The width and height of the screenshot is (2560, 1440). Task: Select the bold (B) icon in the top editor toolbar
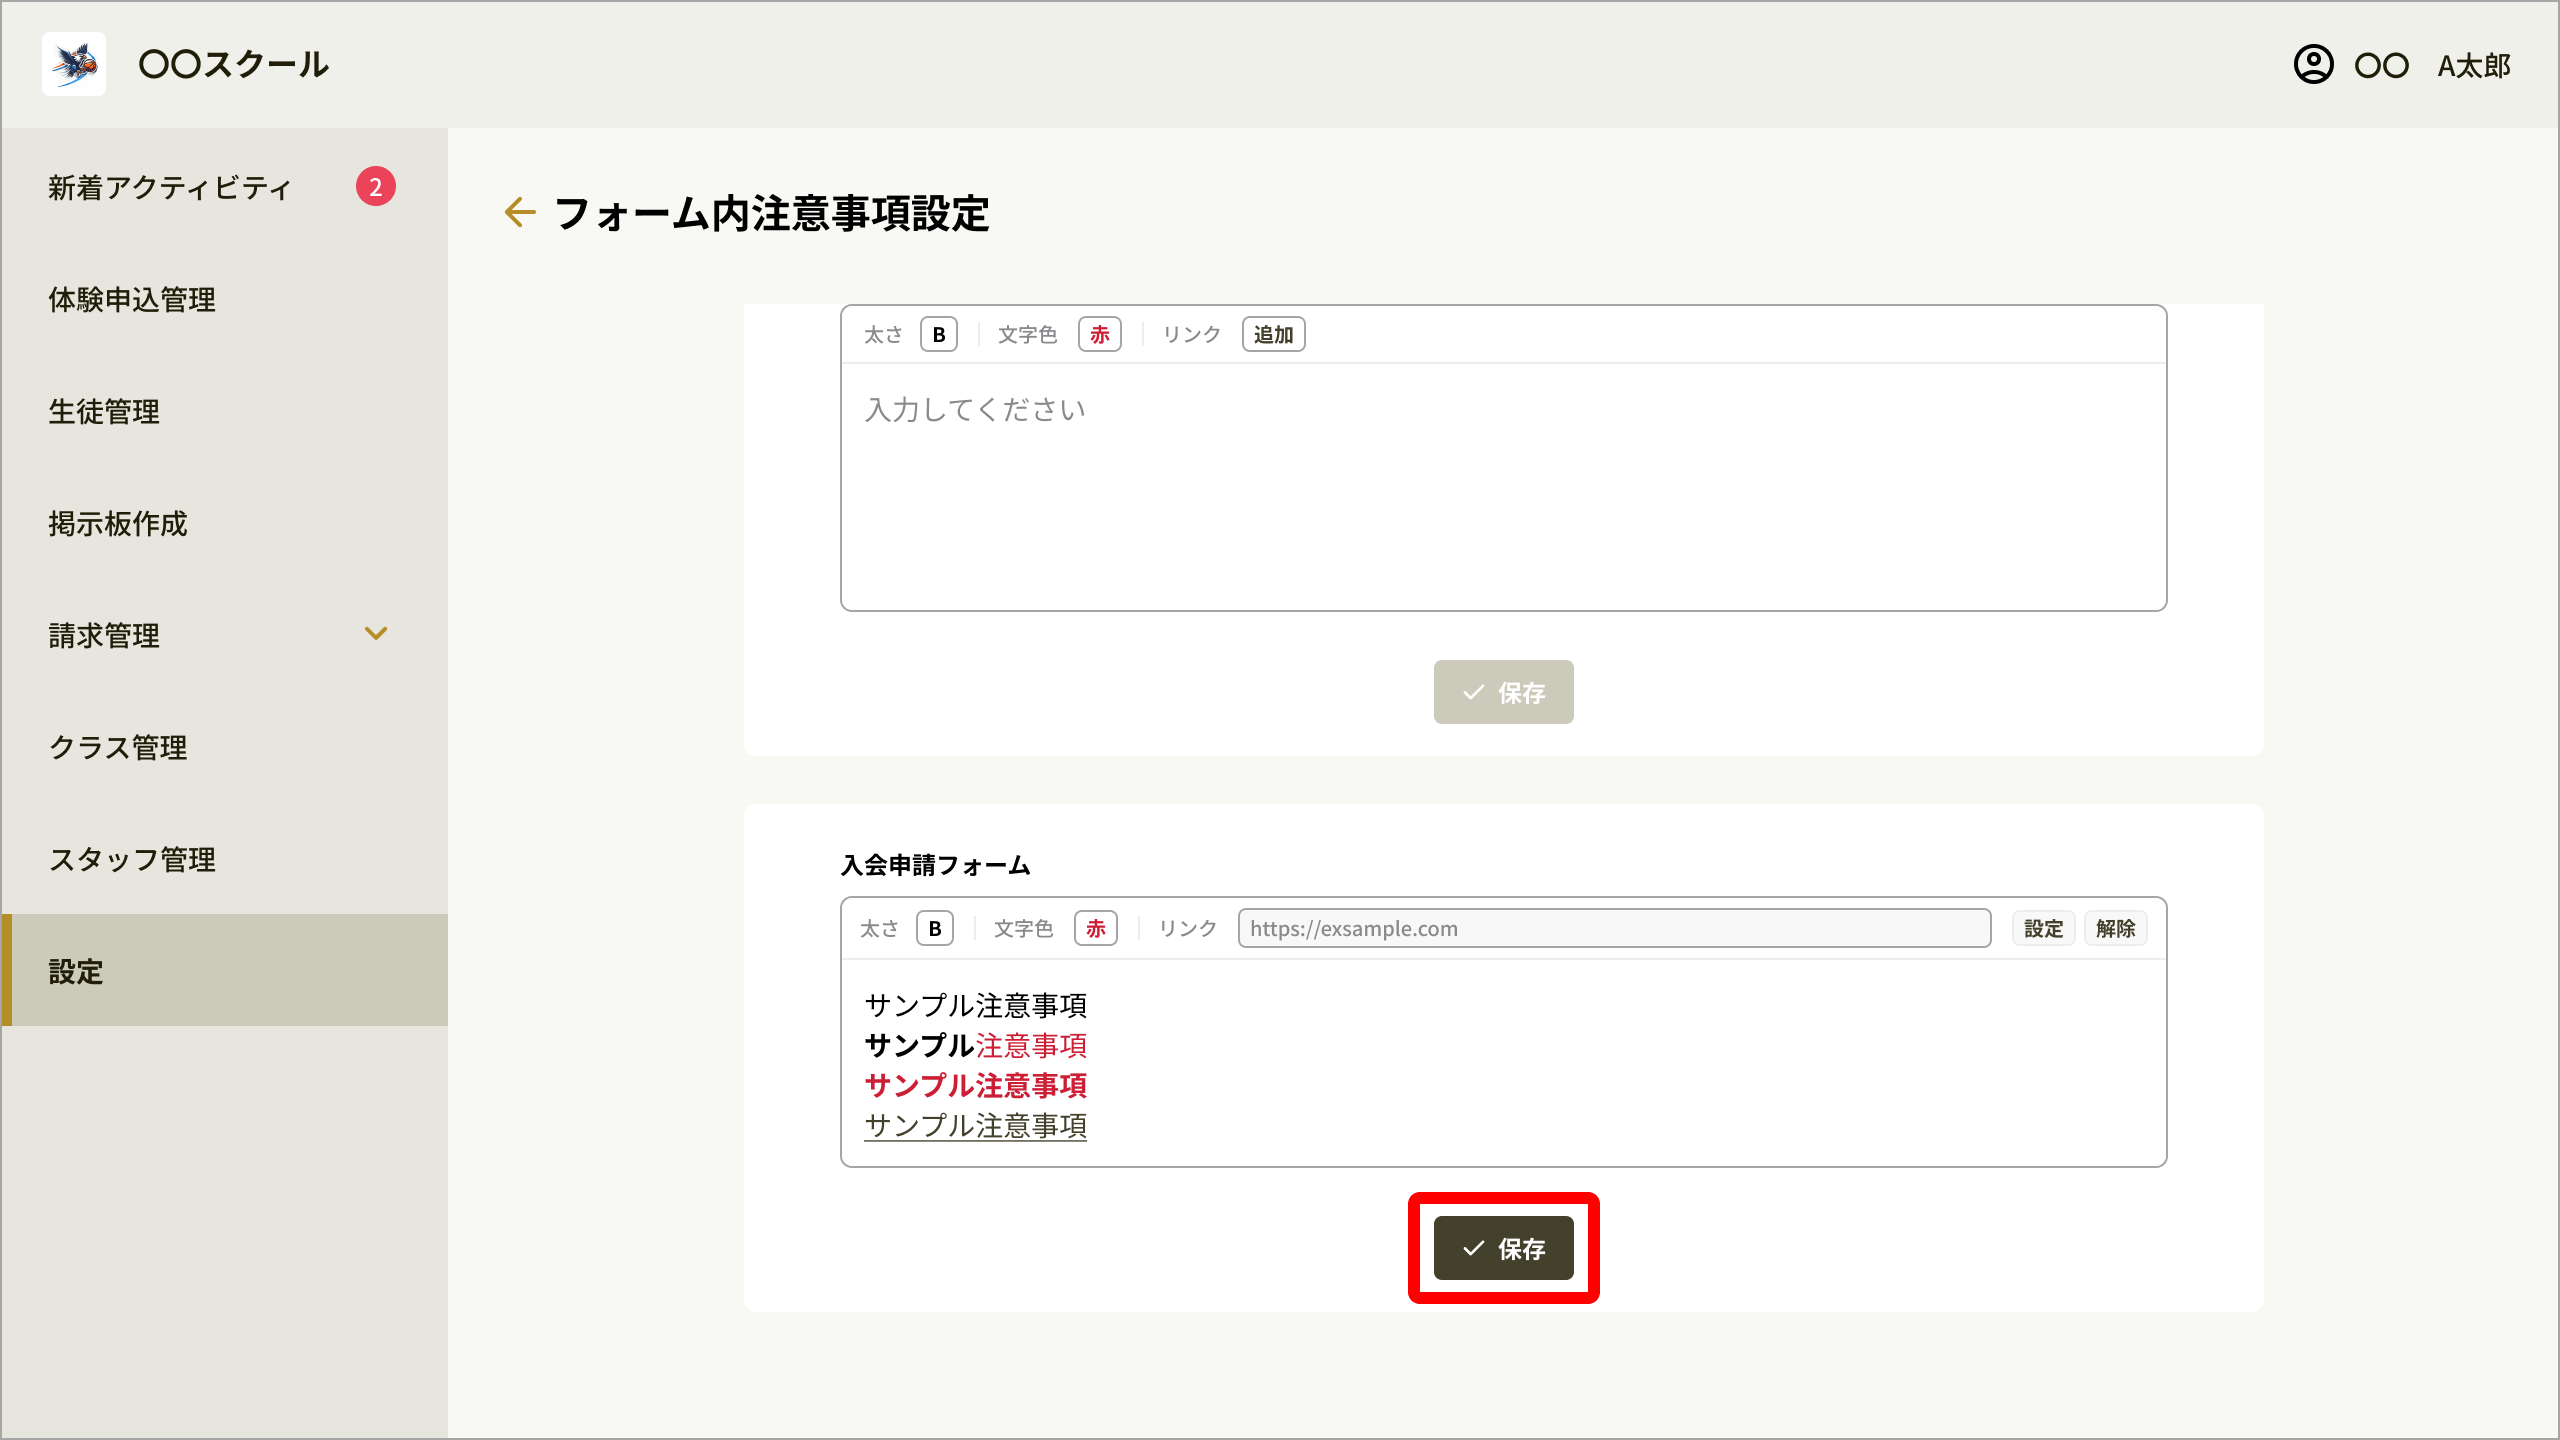[938, 334]
